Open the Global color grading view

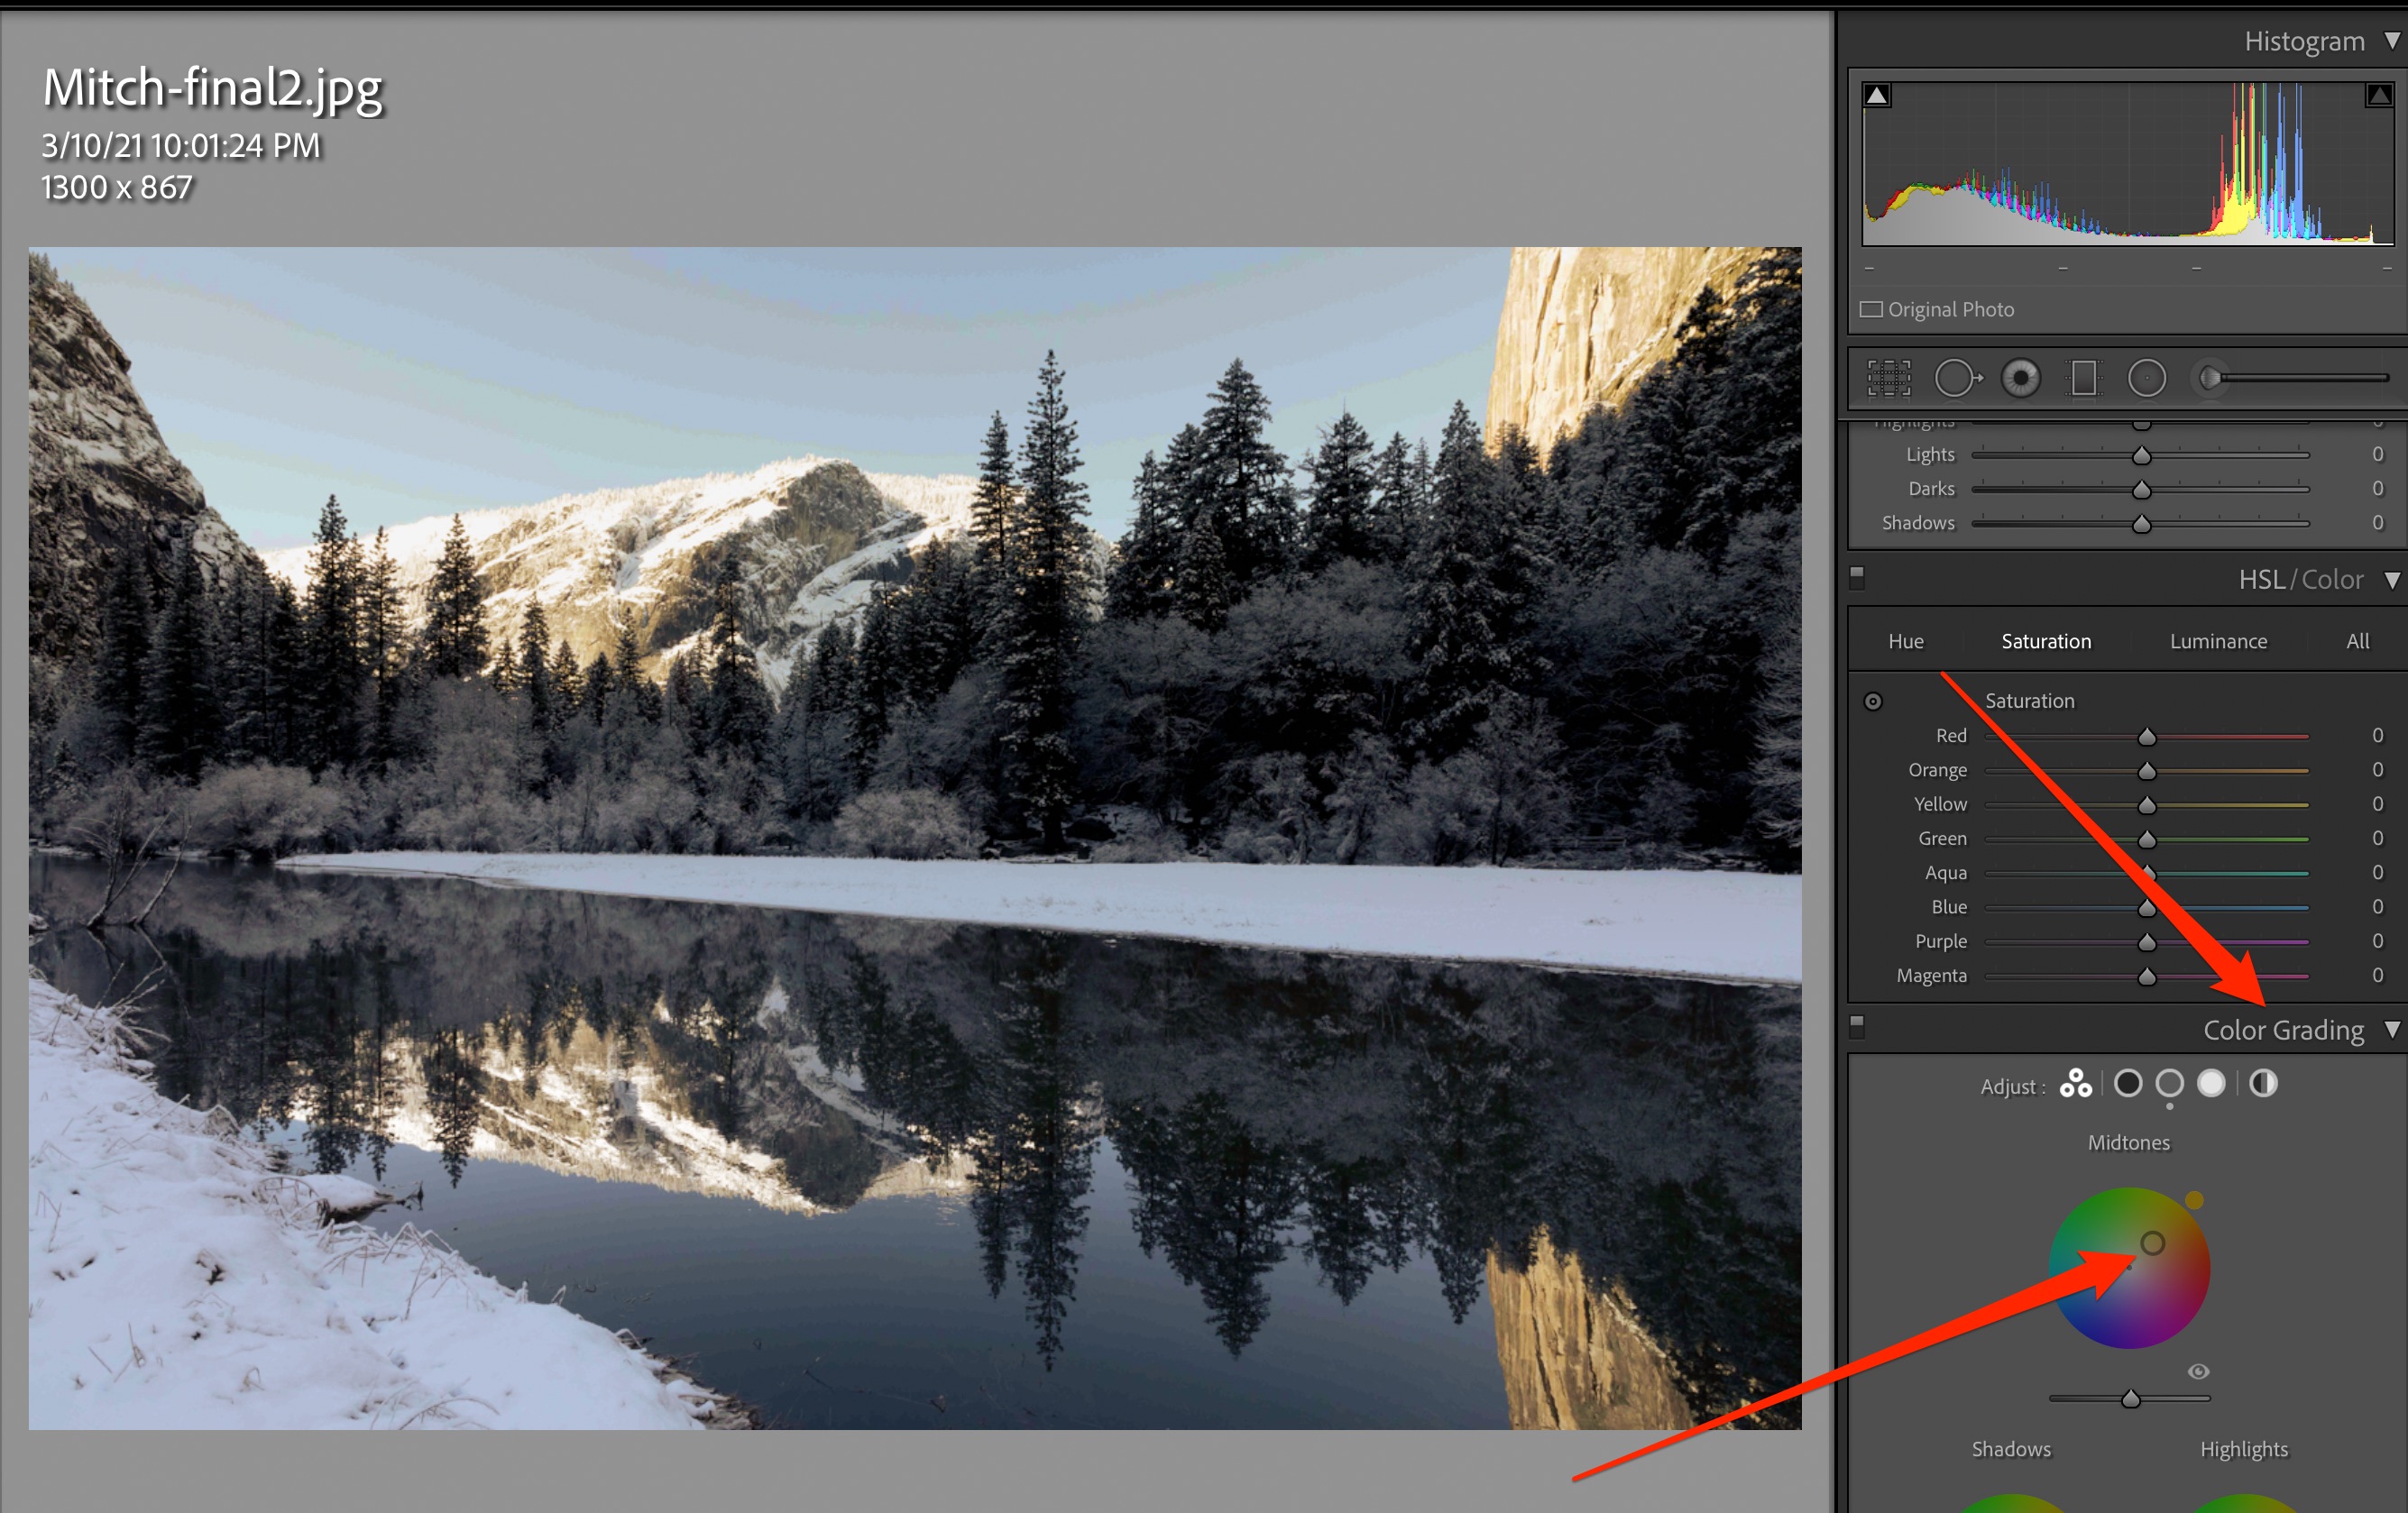(x=2263, y=1084)
